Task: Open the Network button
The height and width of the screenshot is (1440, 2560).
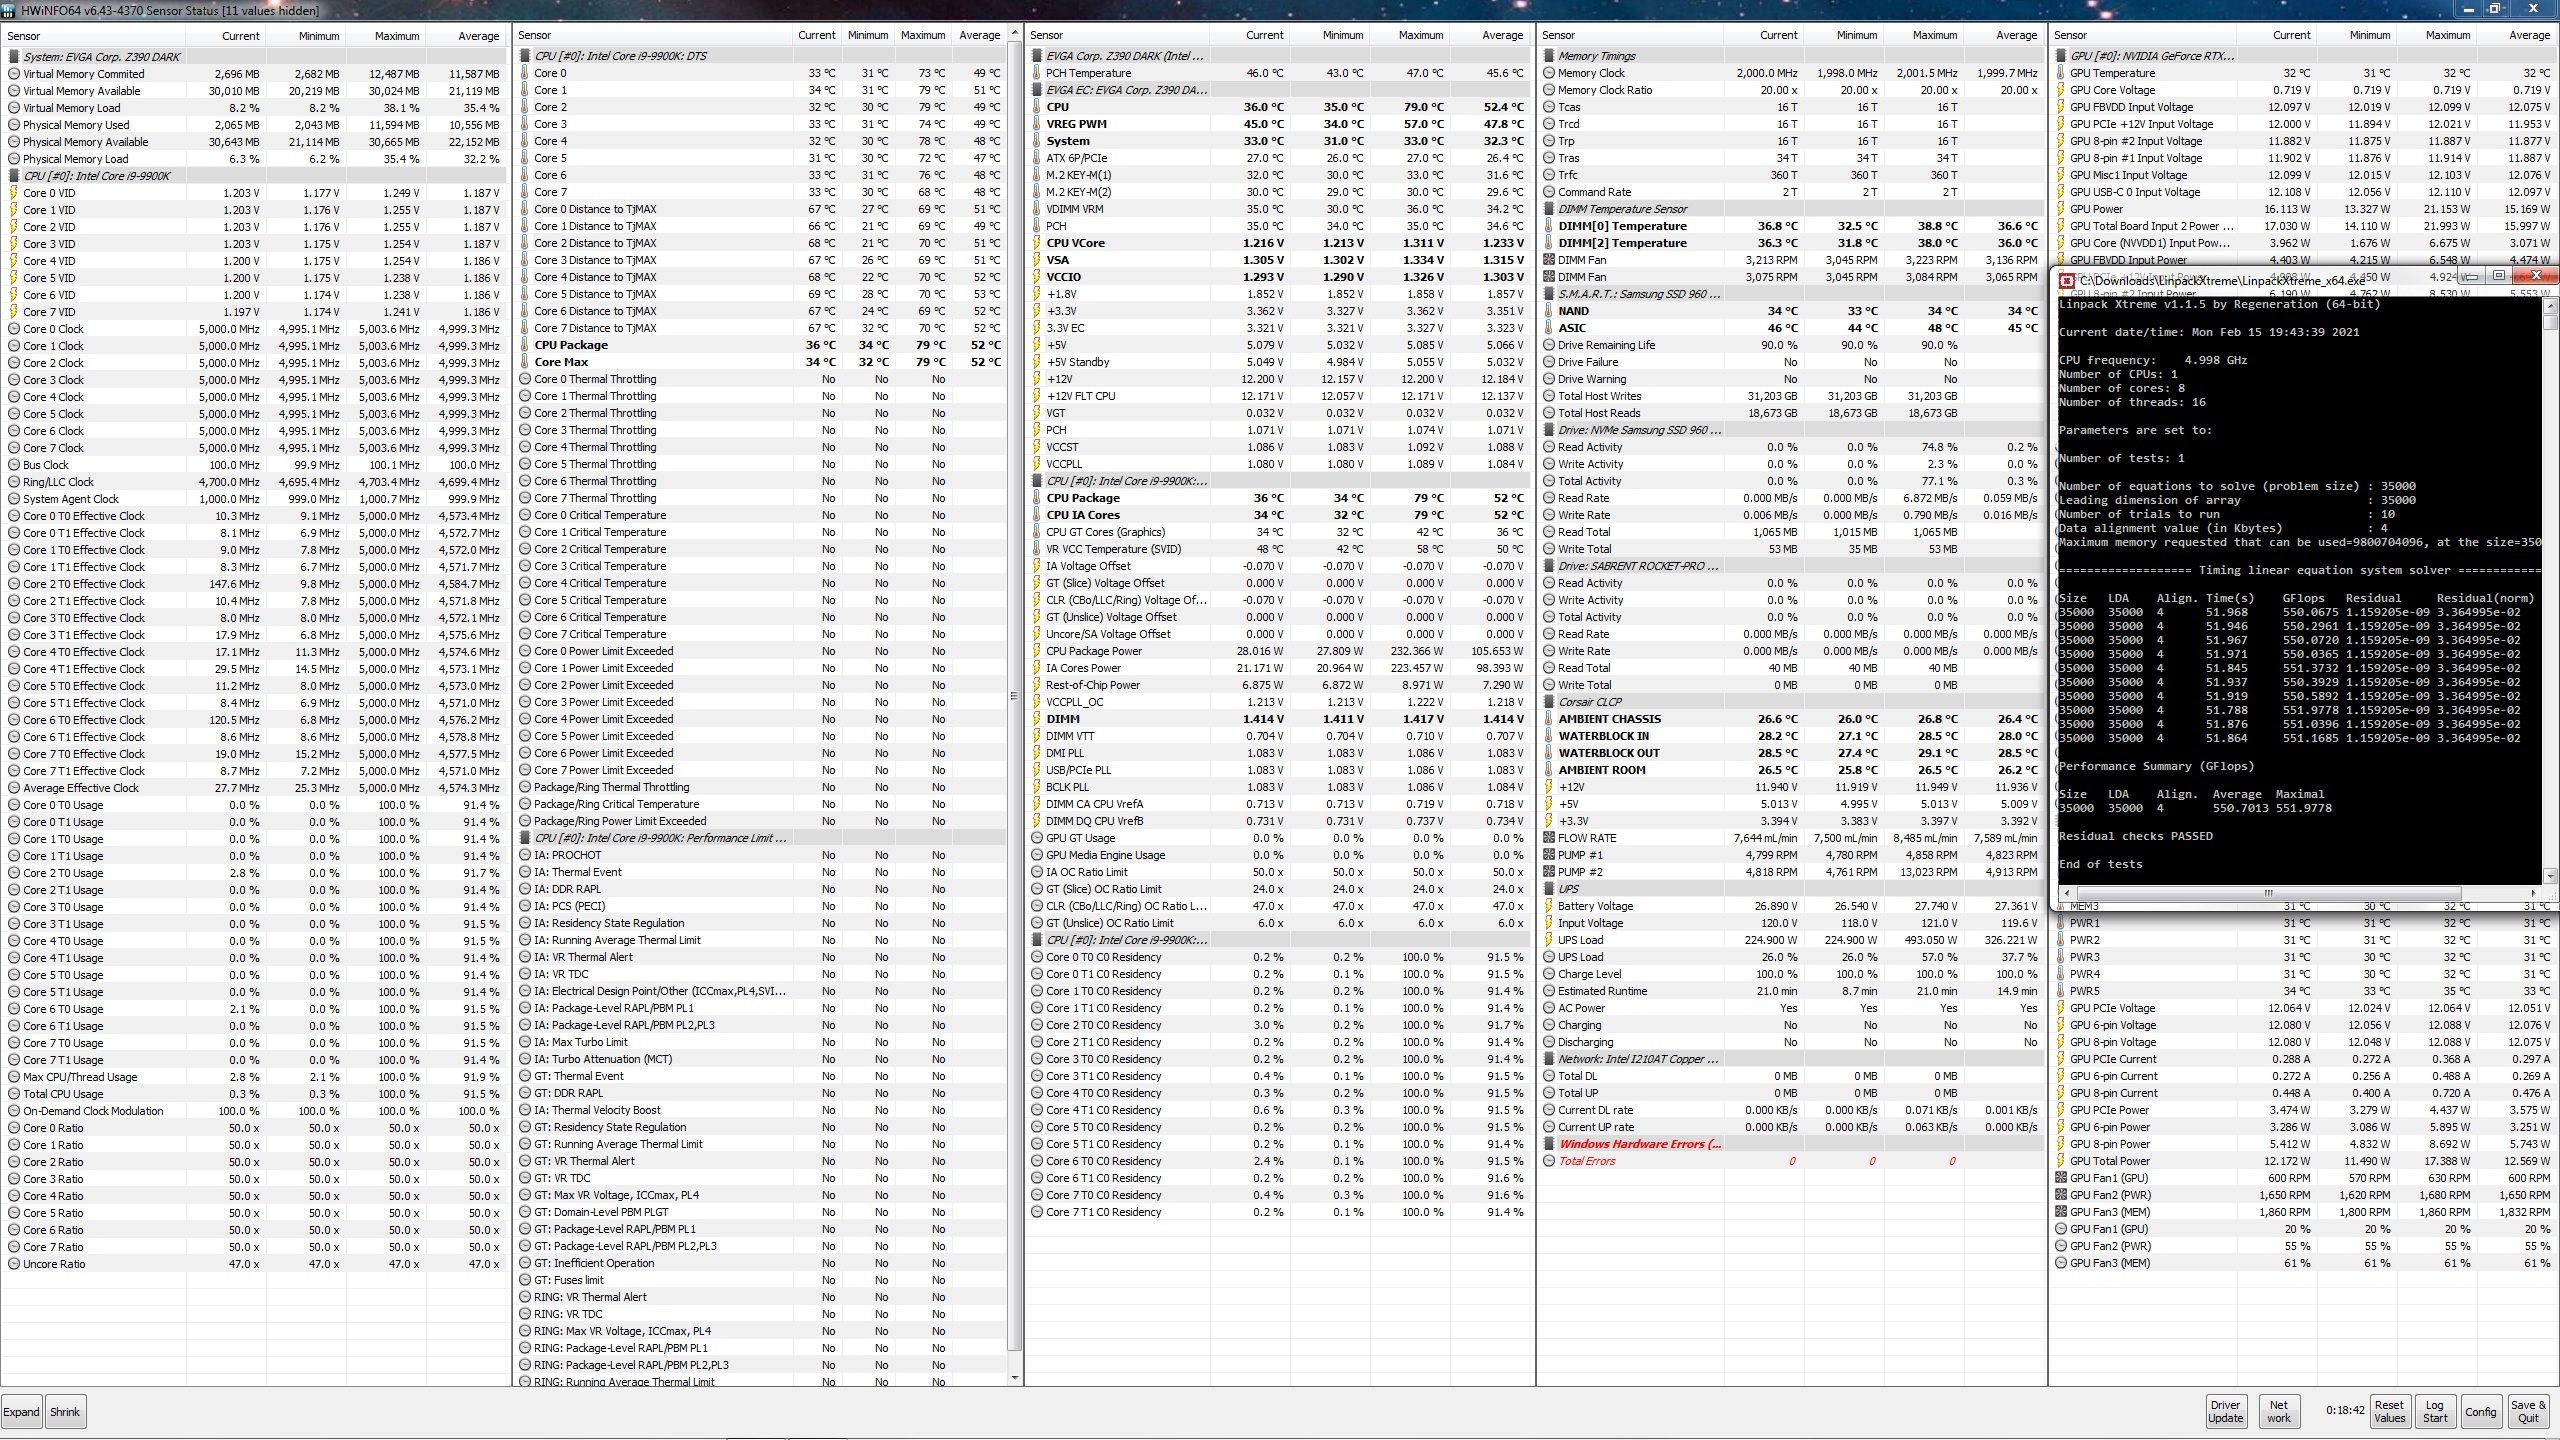Action: point(2279,1411)
